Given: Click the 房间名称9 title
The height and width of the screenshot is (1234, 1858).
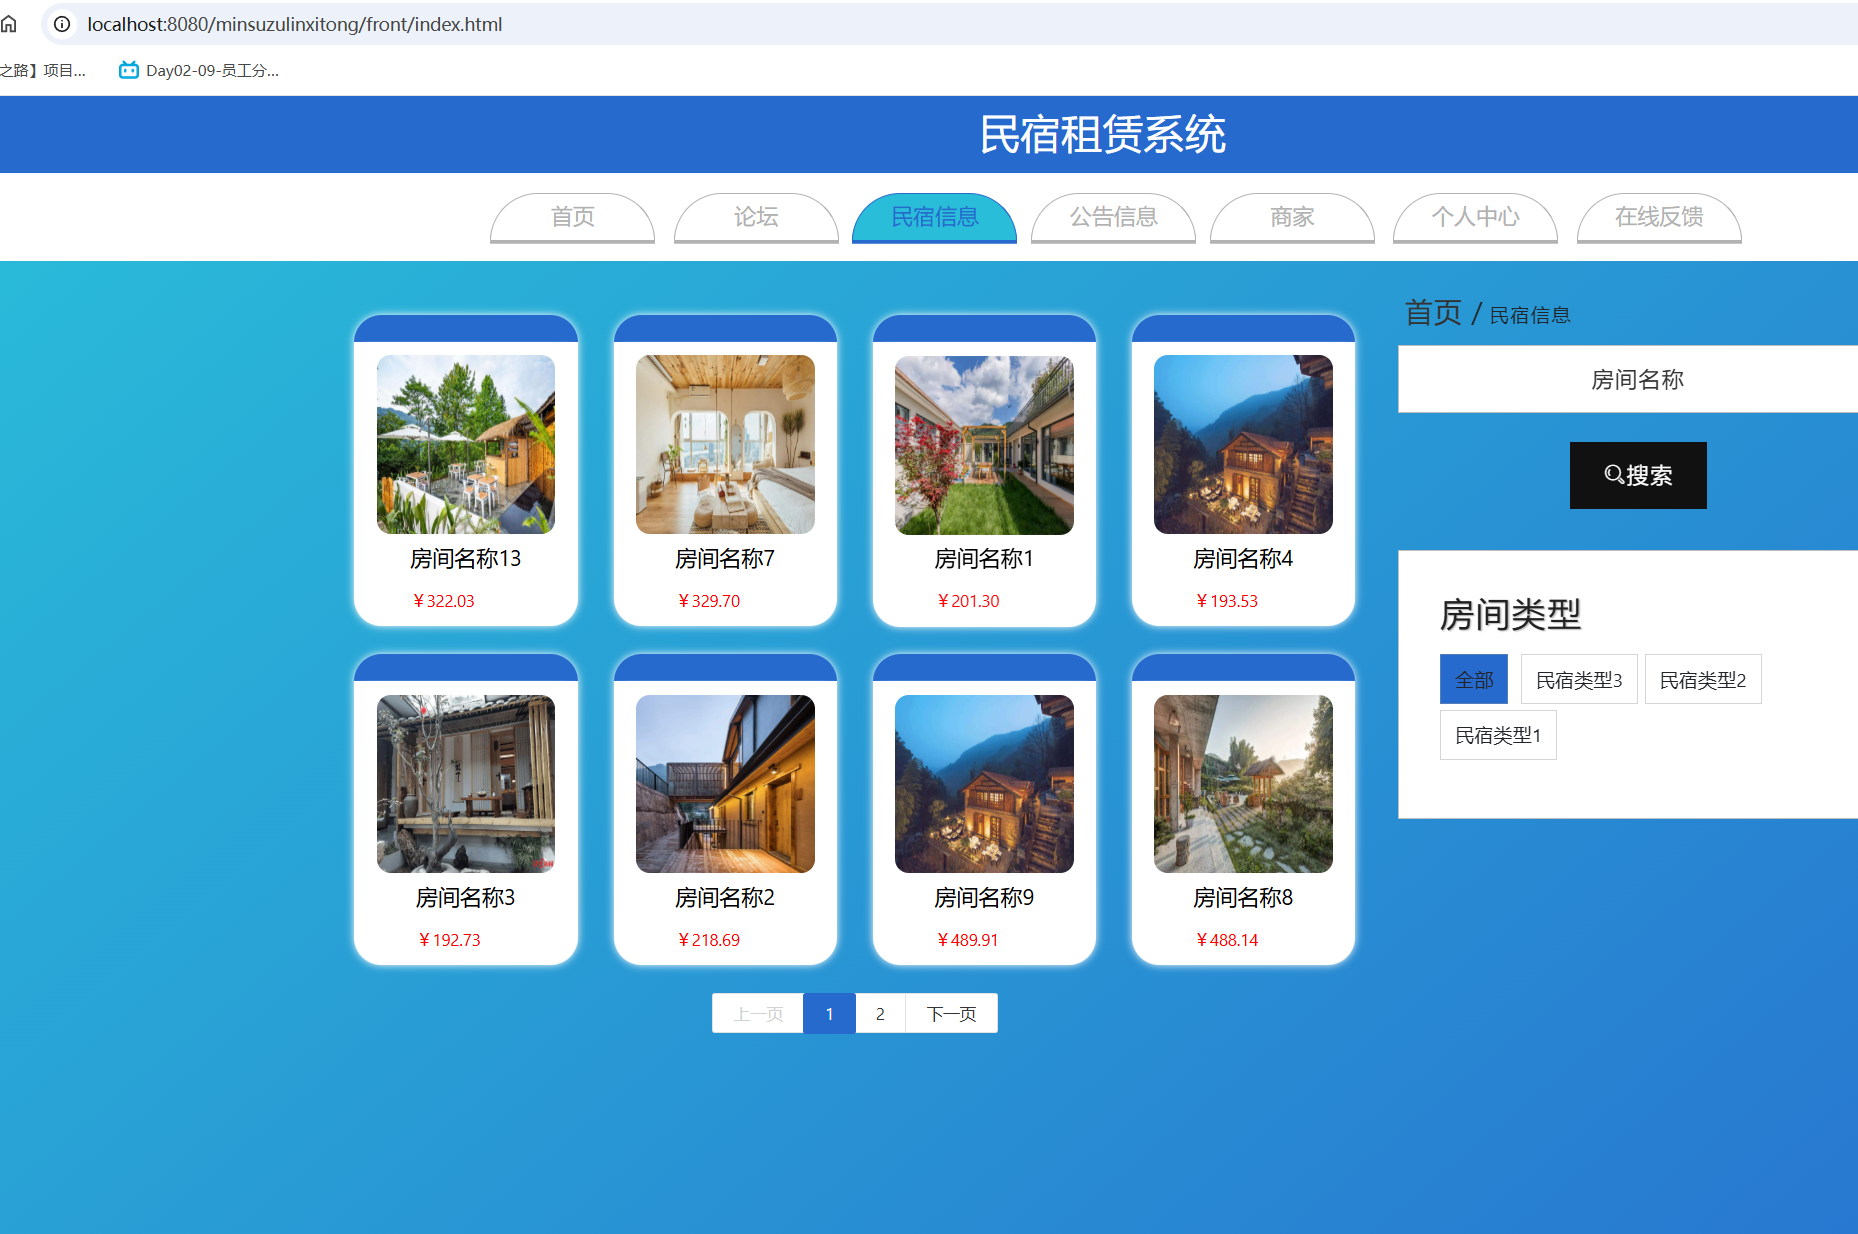Looking at the screenshot, I should [984, 898].
